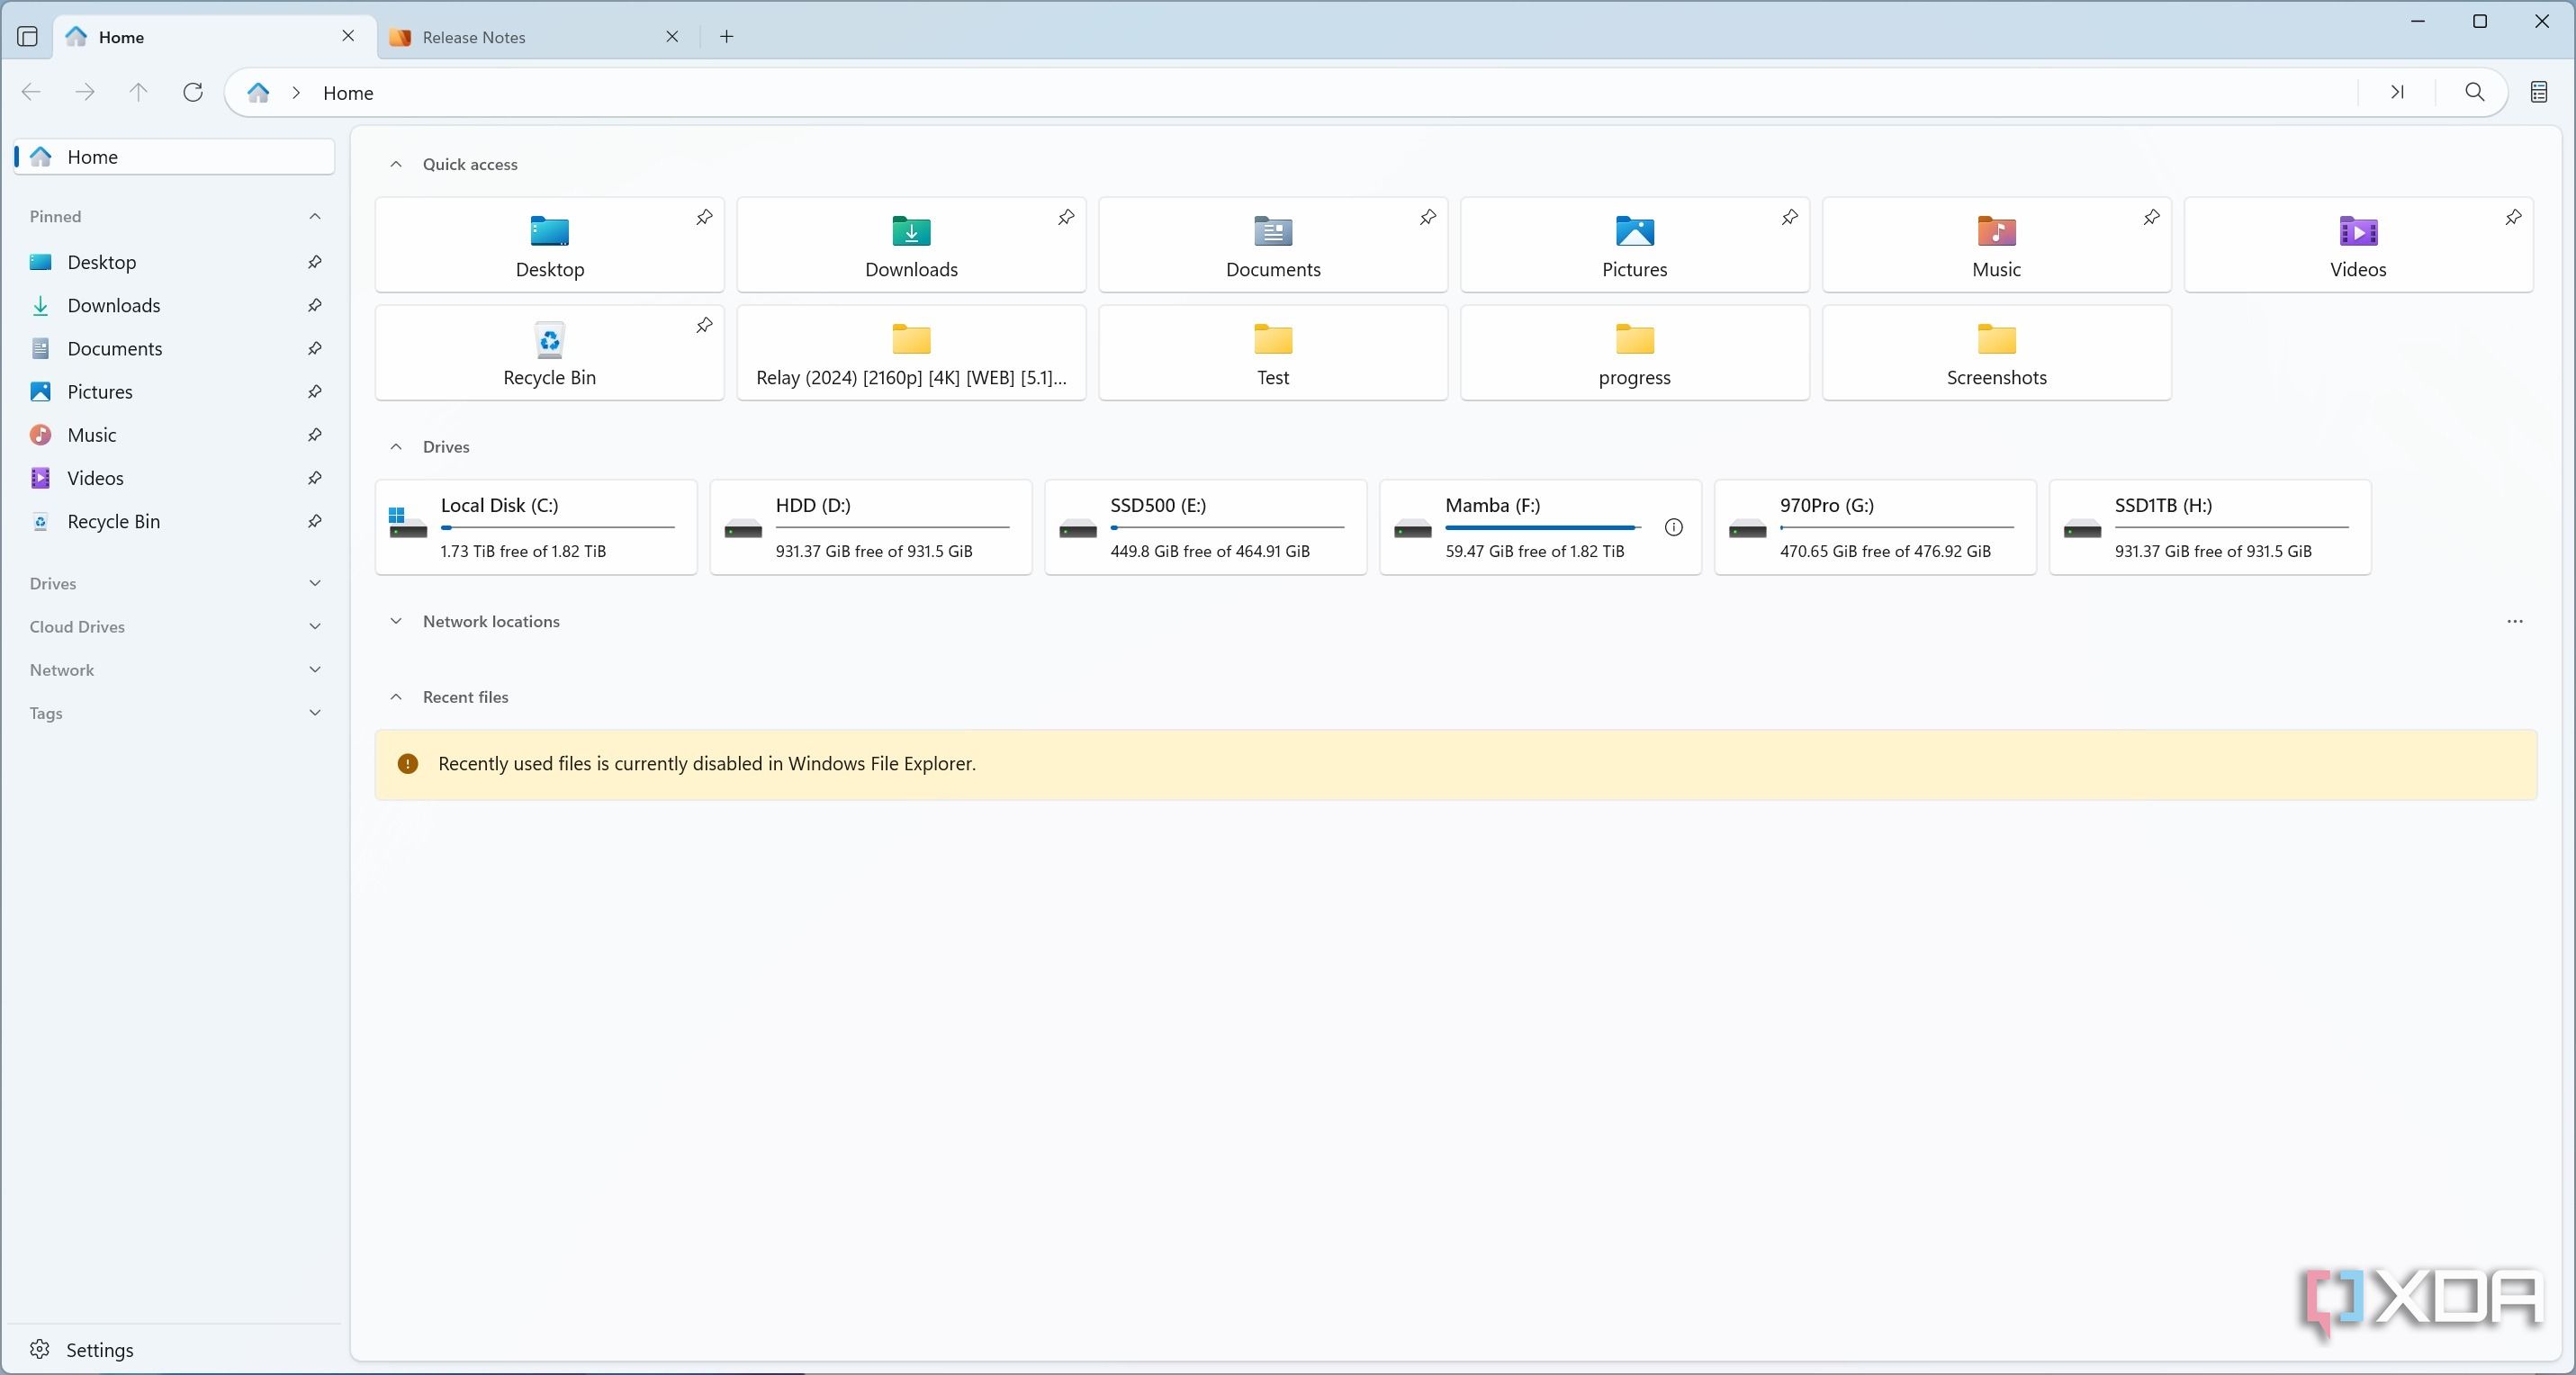Expand the Cloud Drives sidebar section
The height and width of the screenshot is (1375, 2576).
click(314, 627)
